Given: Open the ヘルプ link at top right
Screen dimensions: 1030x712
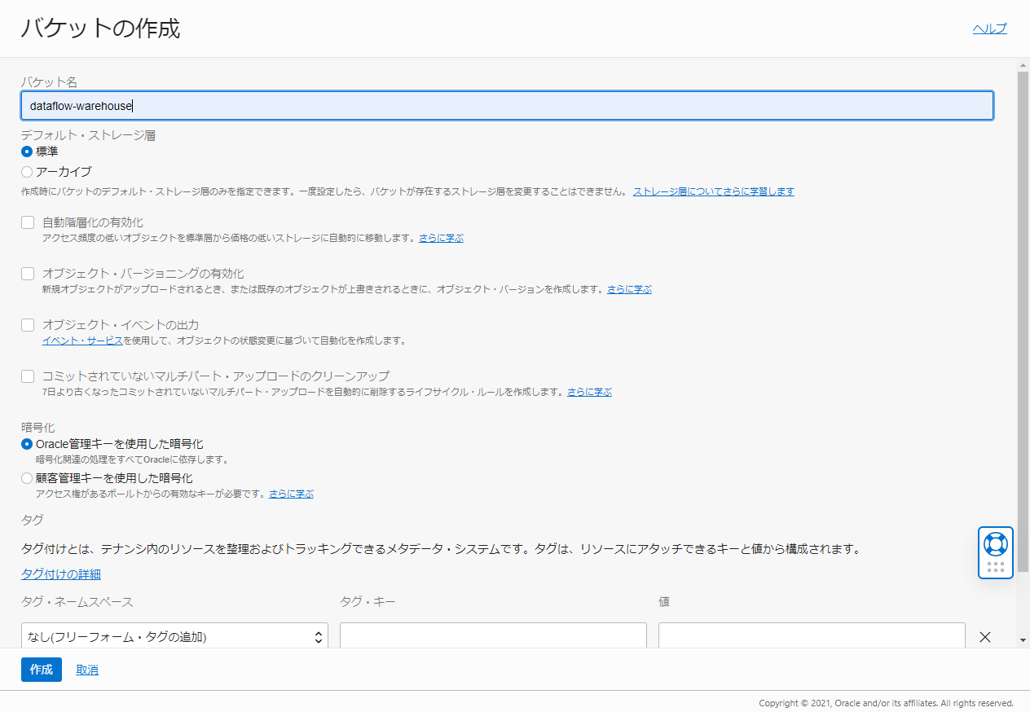Looking at the screenshot, I should pyautogui.click(x=989, y=29).
